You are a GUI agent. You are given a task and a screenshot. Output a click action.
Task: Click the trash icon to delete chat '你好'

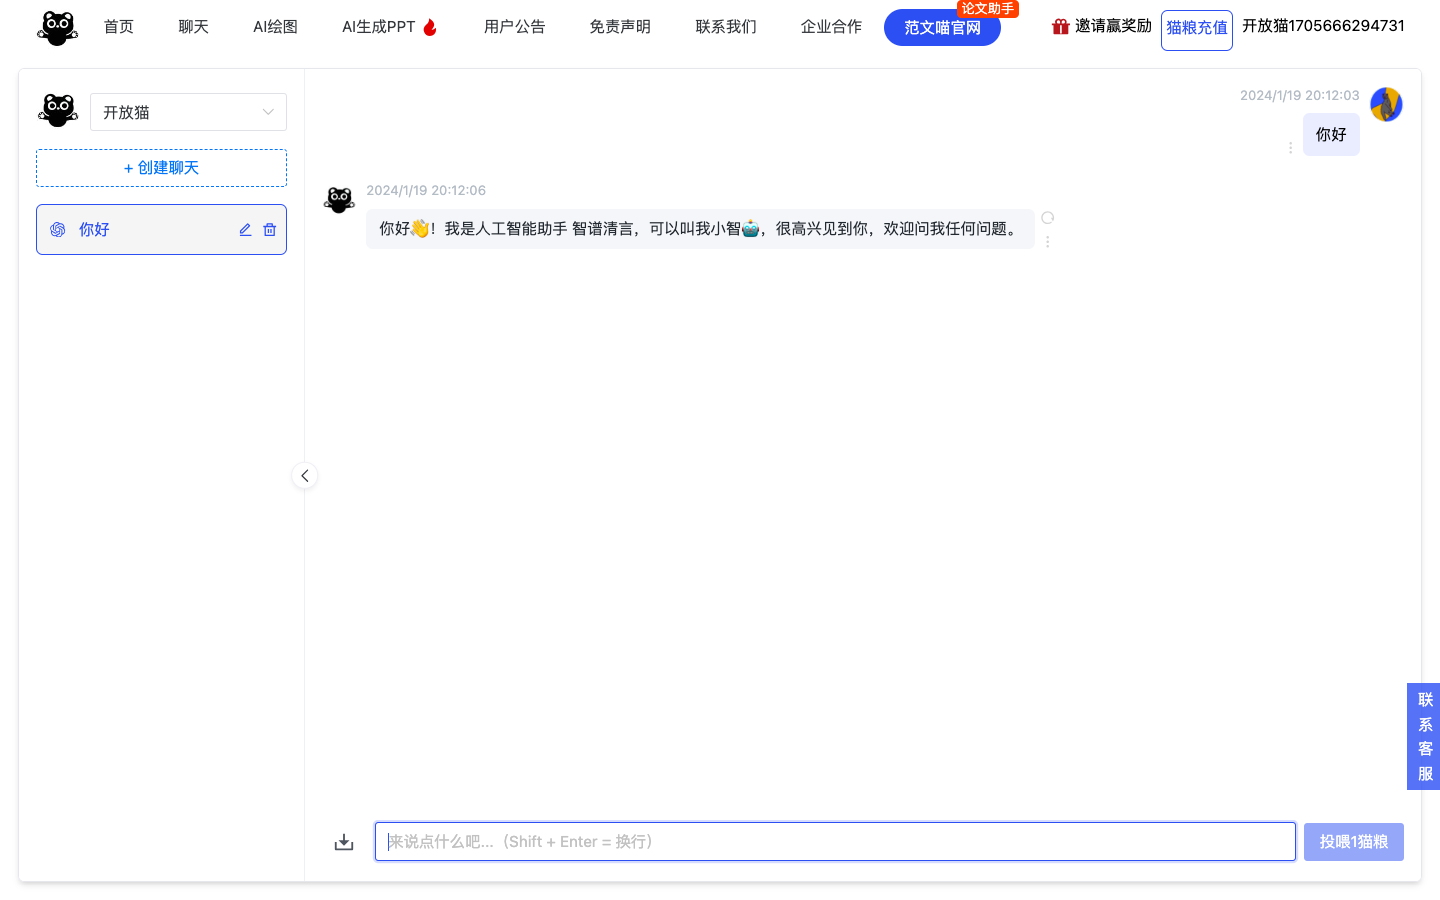click(x=269, y=229)
